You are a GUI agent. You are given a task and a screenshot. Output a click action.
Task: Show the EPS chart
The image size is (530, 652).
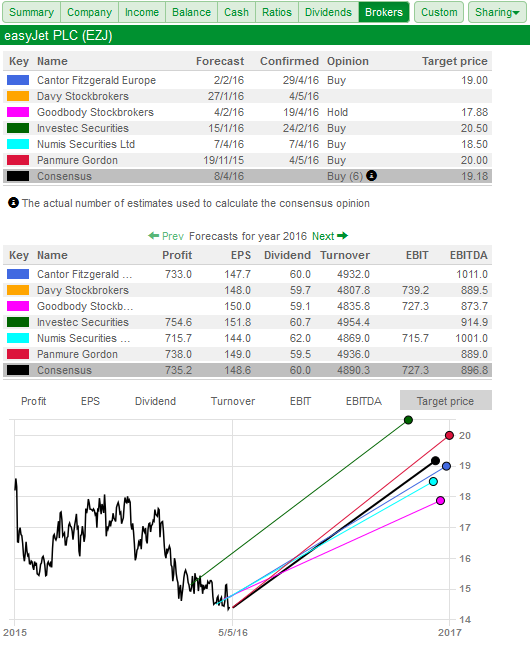coord(90,401)
